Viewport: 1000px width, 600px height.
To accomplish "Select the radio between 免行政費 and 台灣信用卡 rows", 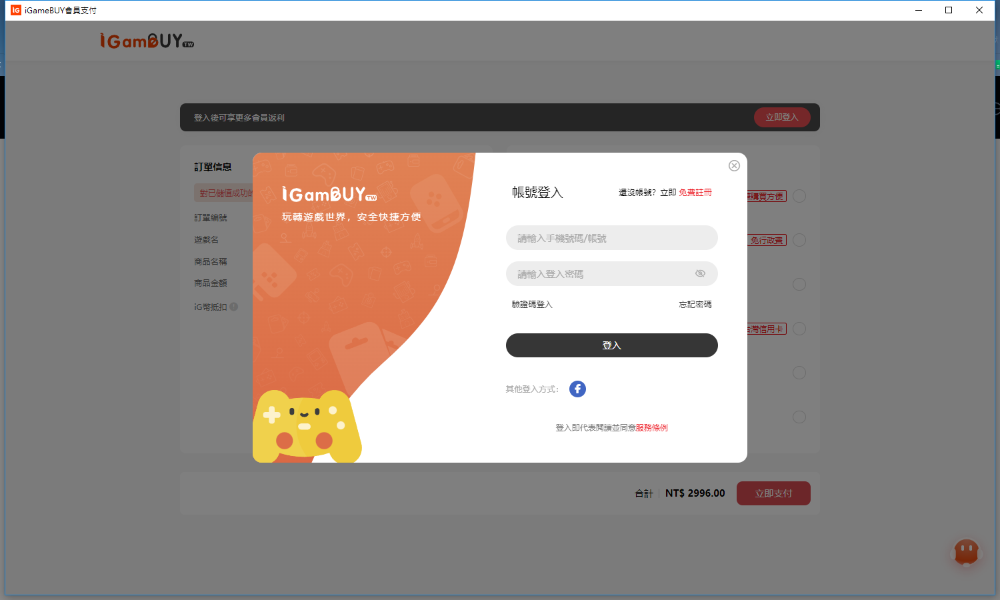I will pyautogui.click(x=799, y=284).
